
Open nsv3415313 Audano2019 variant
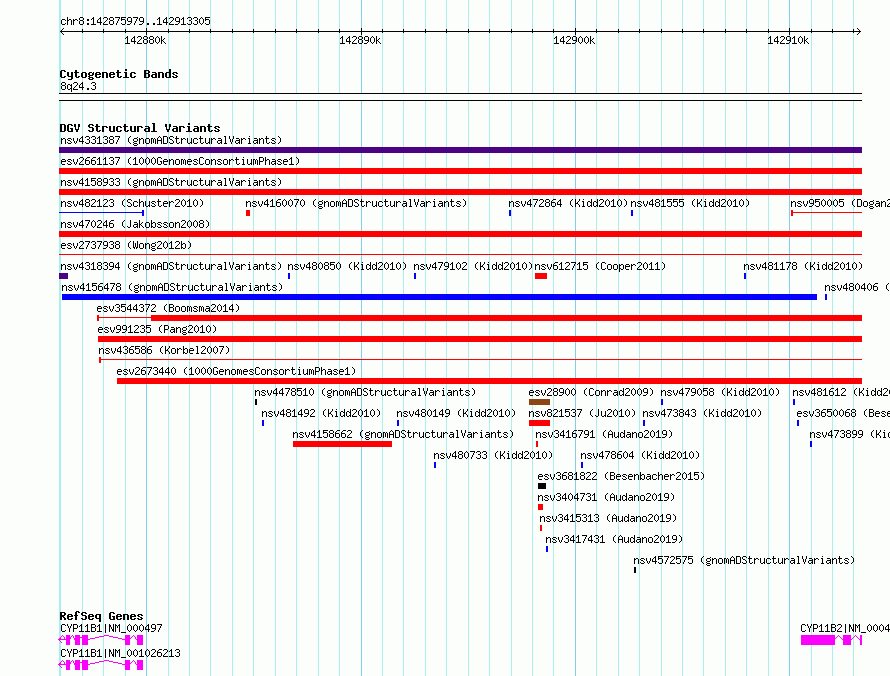608,518
